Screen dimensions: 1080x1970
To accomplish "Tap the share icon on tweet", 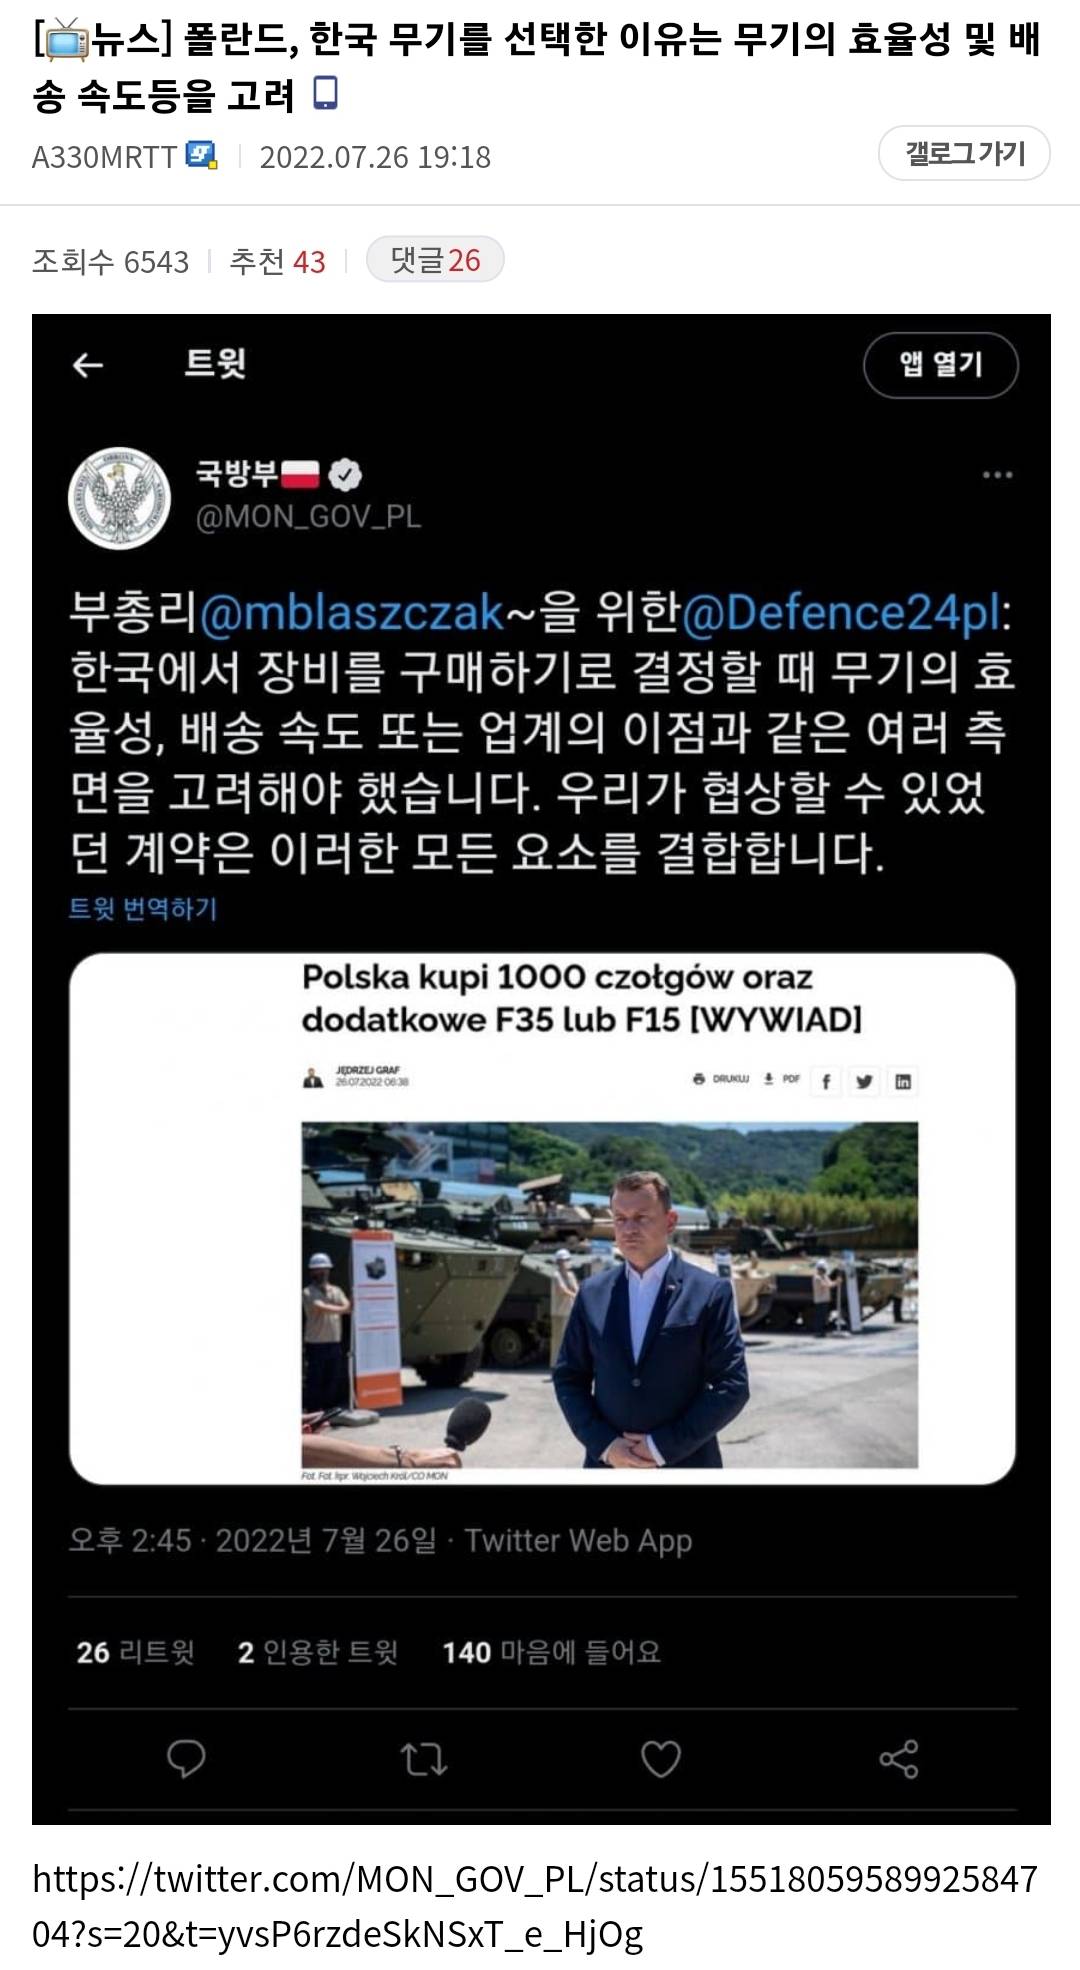I will click(898, 1759).
